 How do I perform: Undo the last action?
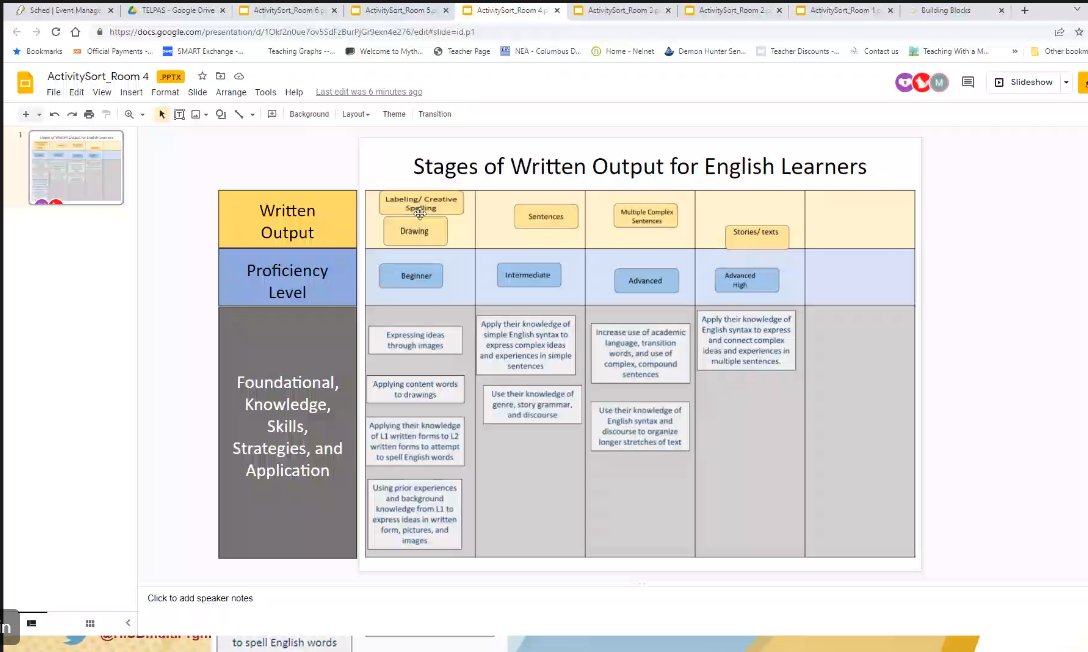[54, 114]
